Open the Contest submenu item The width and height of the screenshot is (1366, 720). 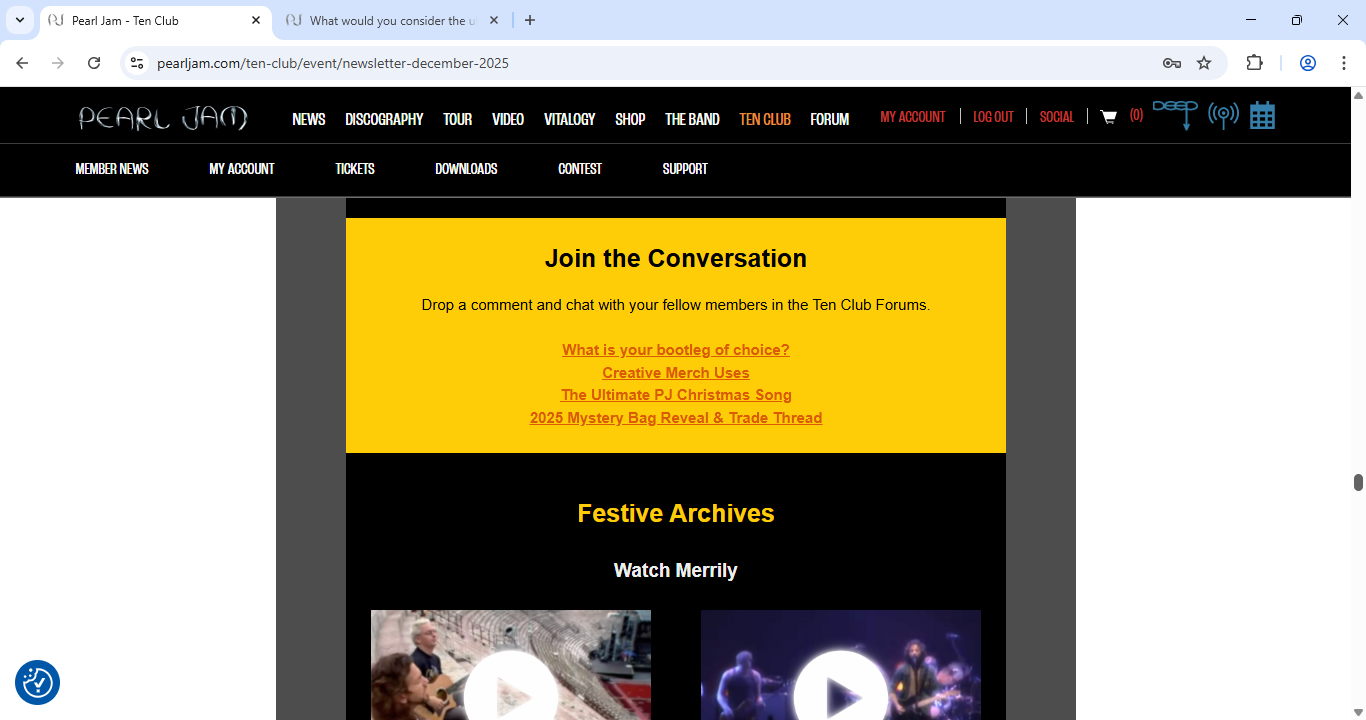click(580, 169)
